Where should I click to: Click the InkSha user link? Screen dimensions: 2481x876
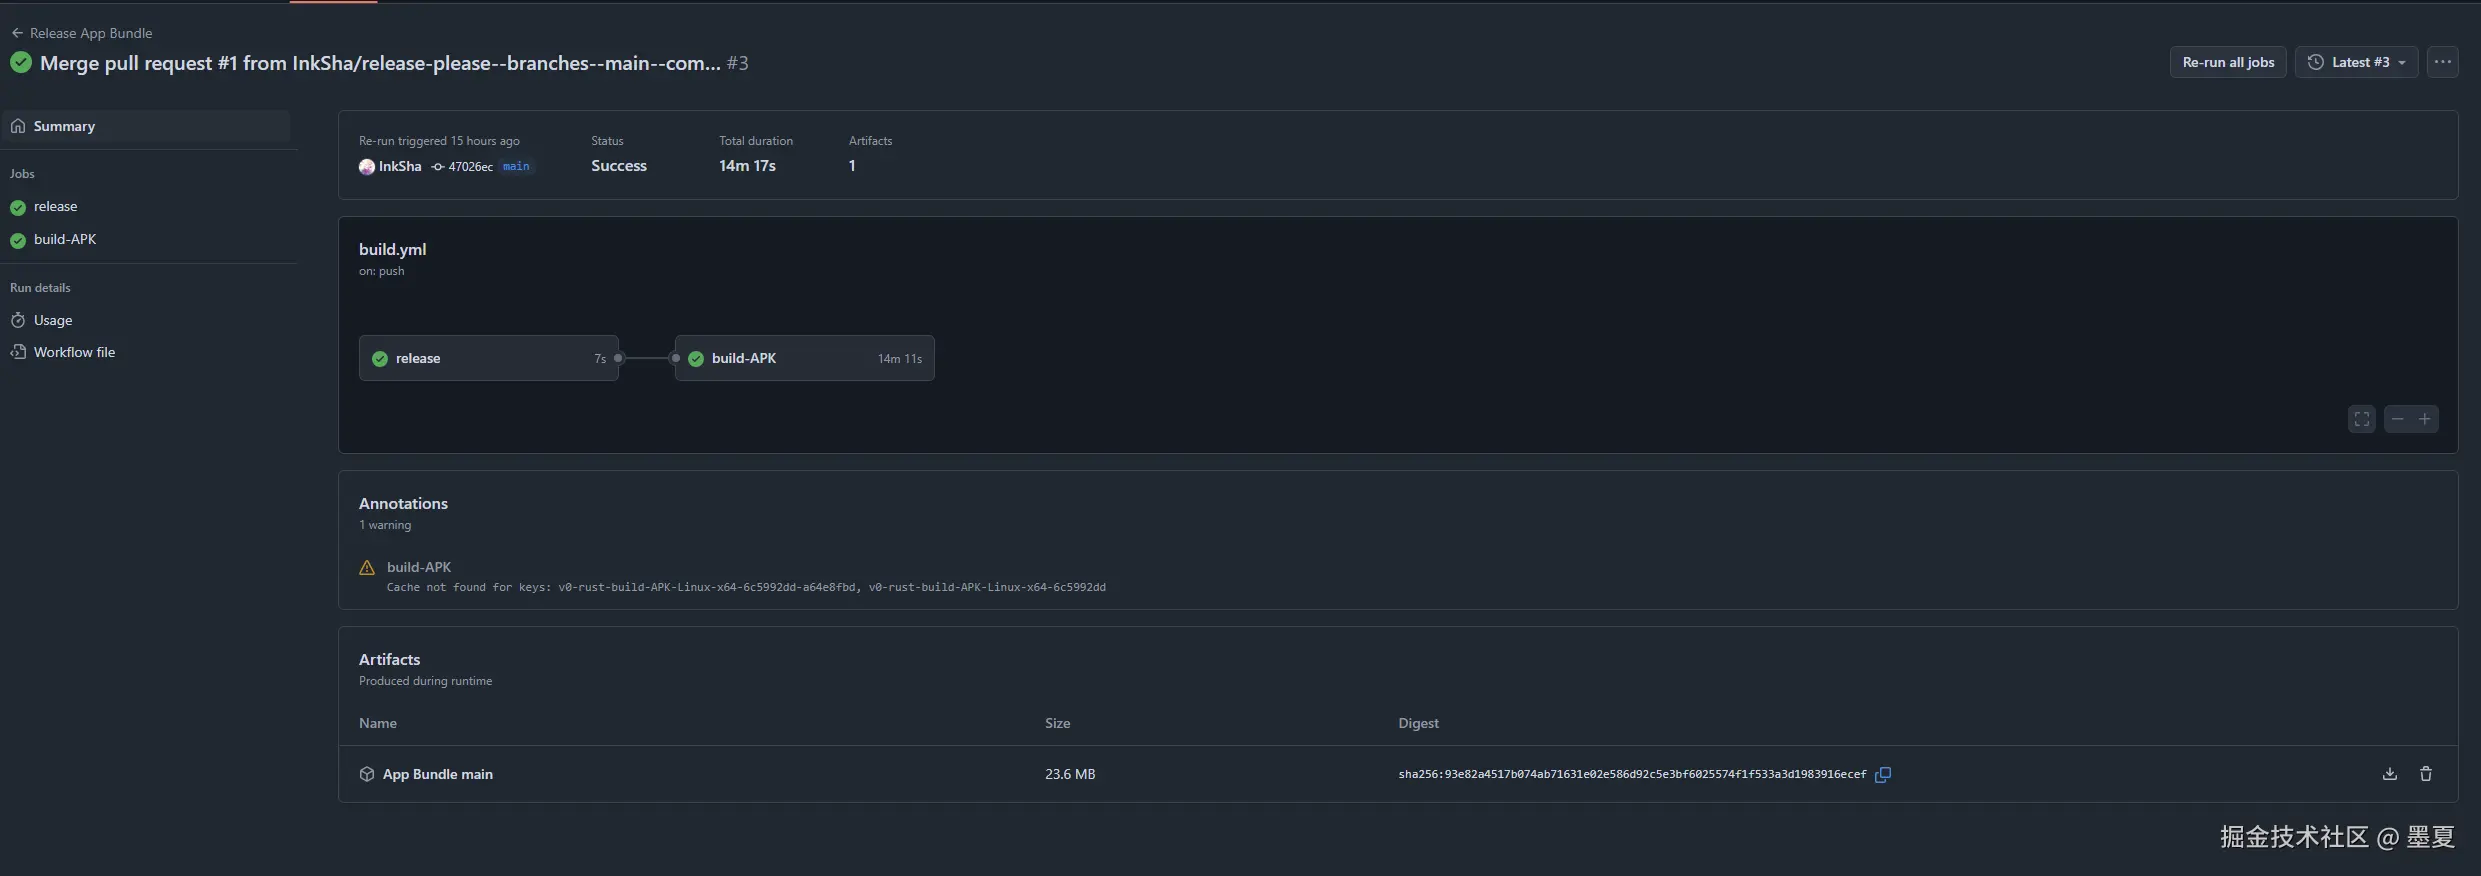point(400,166)
